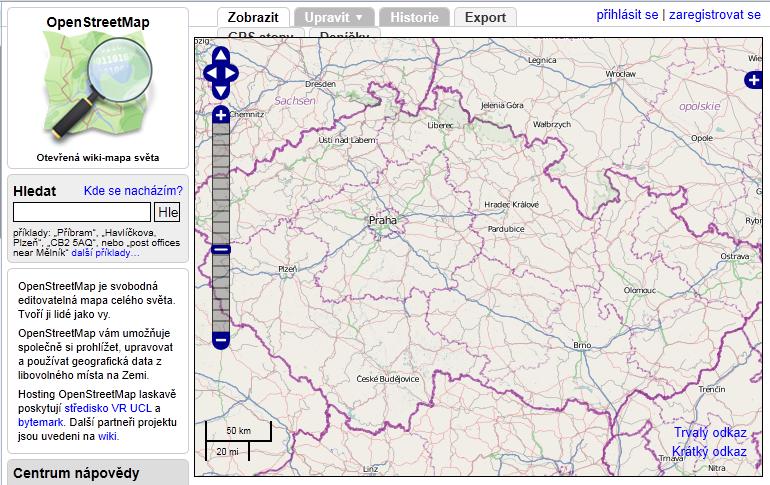This screenshot has height=485, width=770.
Task: Follow the středisko VR UCL link
Action: pos(108,408)
